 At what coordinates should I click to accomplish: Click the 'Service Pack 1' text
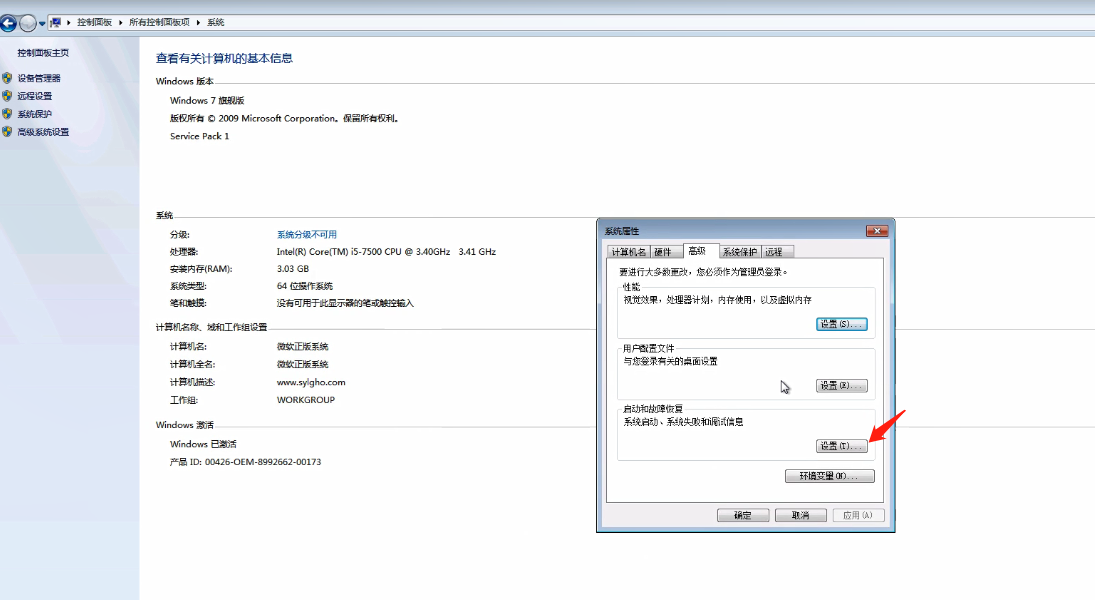click(x=199, y=136)
